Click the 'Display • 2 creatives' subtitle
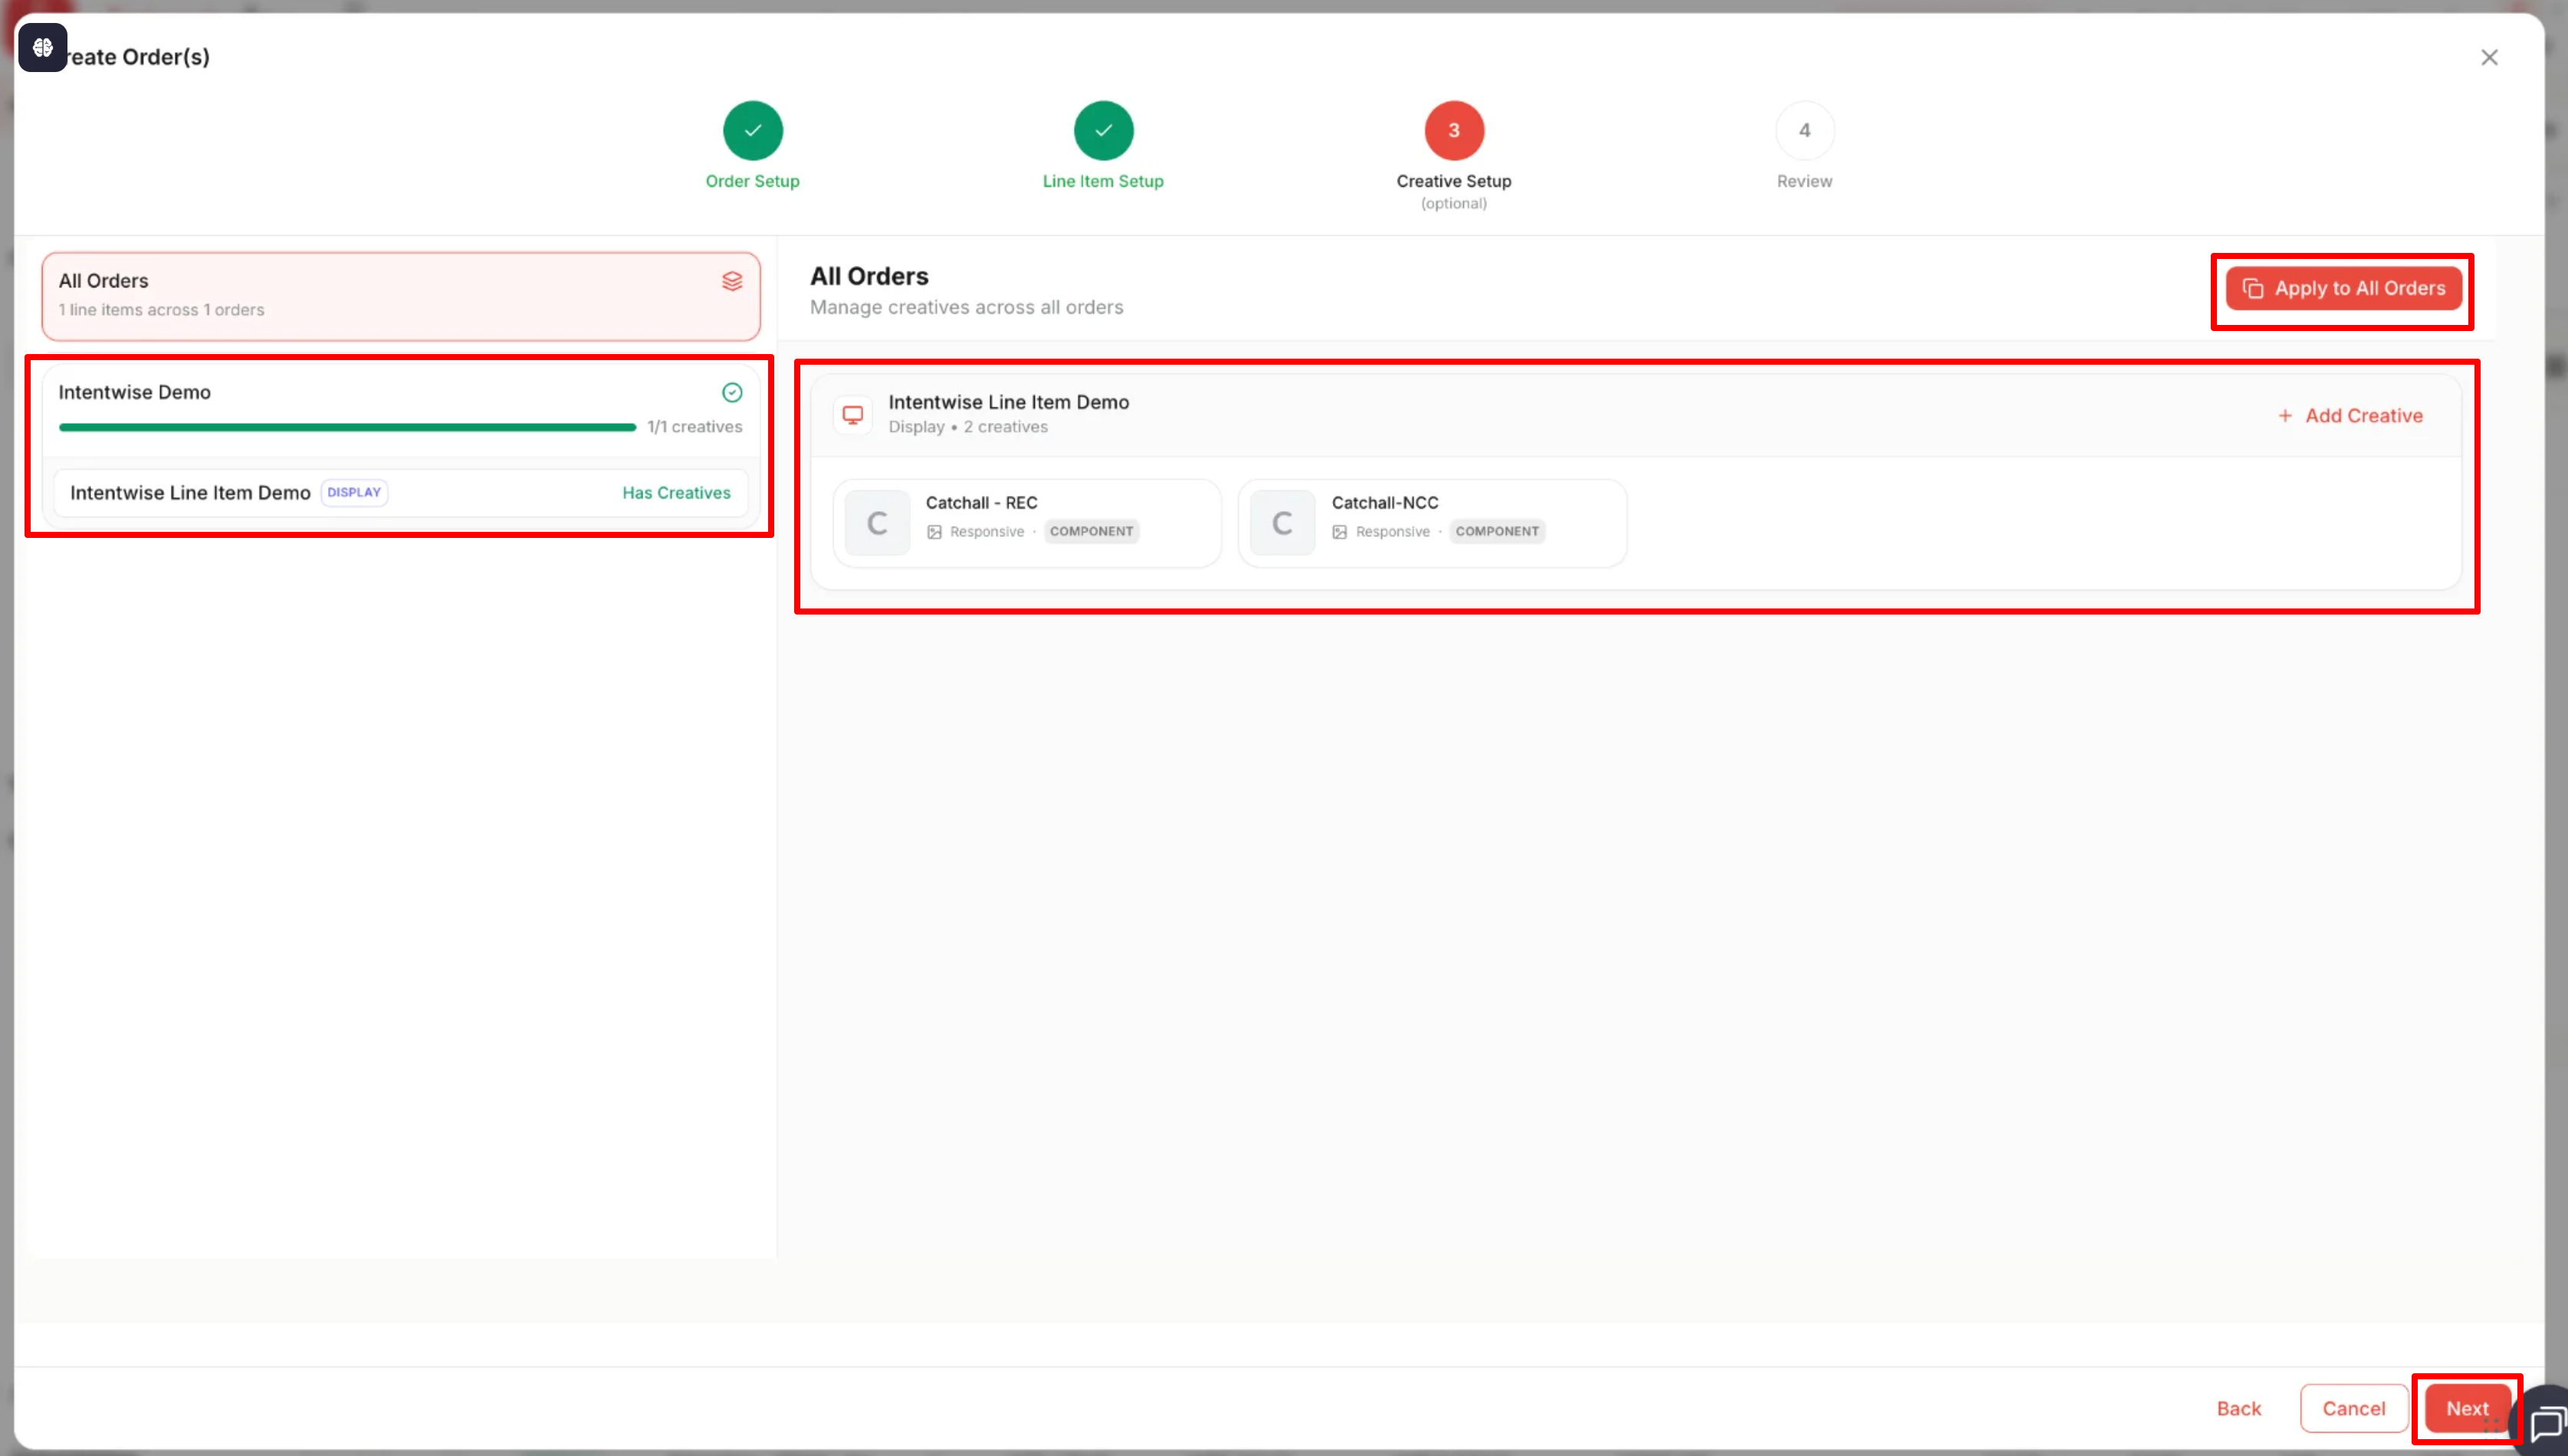This screenshot has height=1456, width=2568. coord(968,426)
